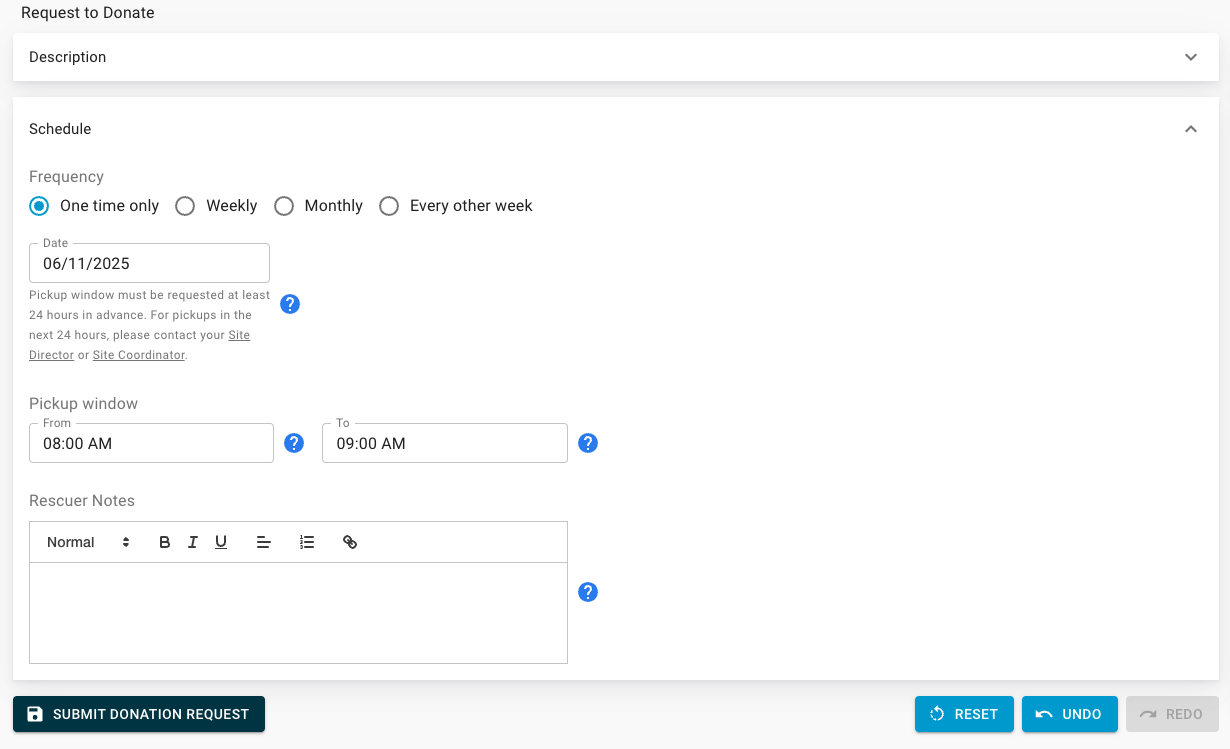Viewport: 1230px width, 749px height.
Task: Apply italic formatting in notes editor
Action: [193, 542]
